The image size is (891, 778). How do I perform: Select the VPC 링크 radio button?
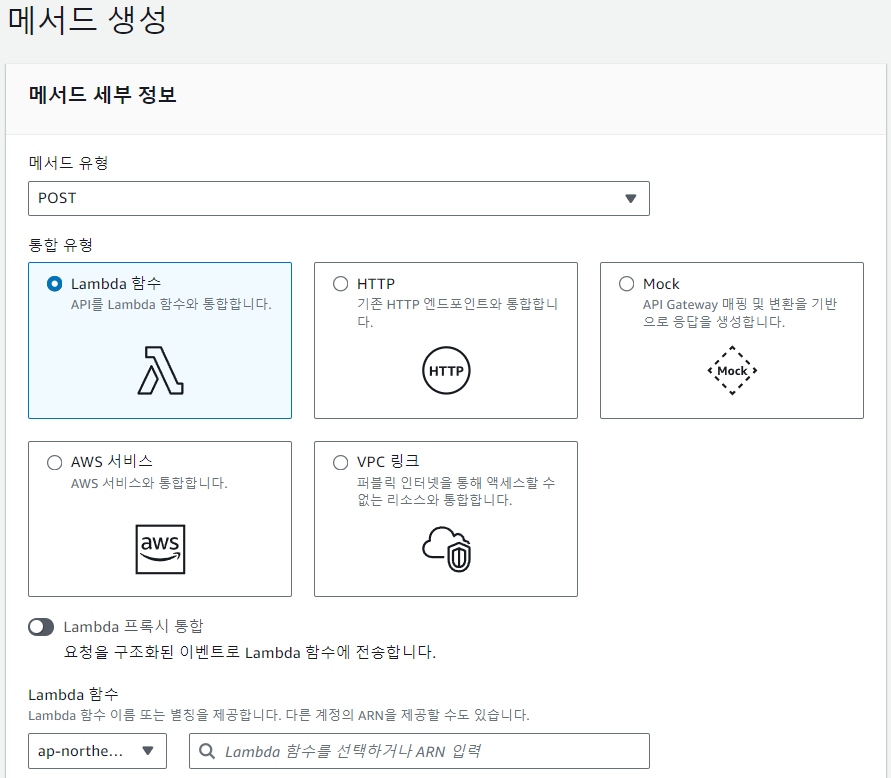coord(340,463)
